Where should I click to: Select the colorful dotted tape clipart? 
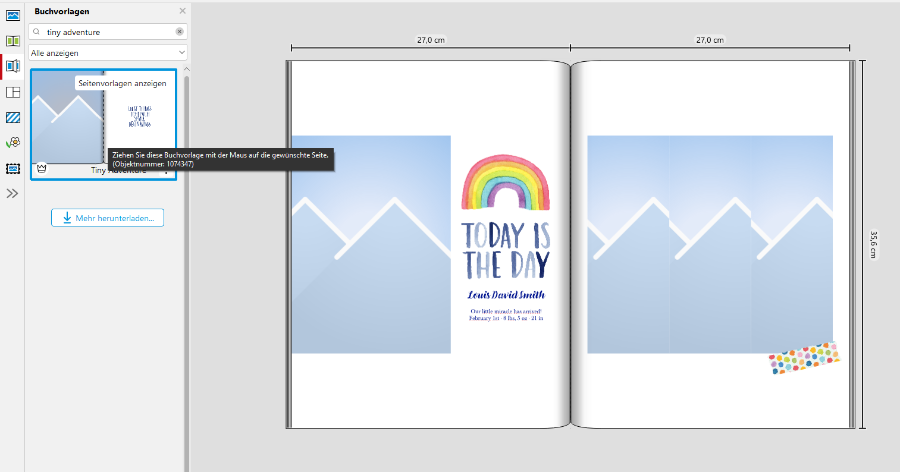coord(804,358)
